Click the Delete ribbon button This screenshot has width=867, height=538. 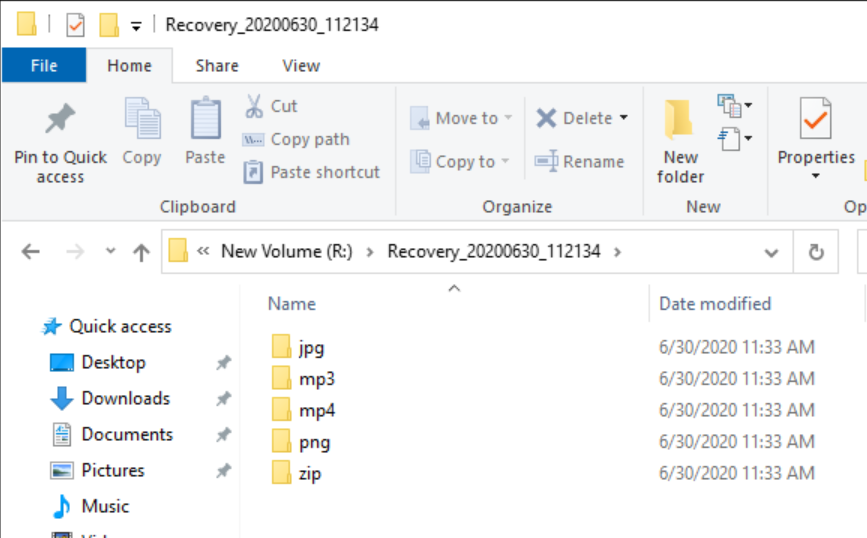582,118
